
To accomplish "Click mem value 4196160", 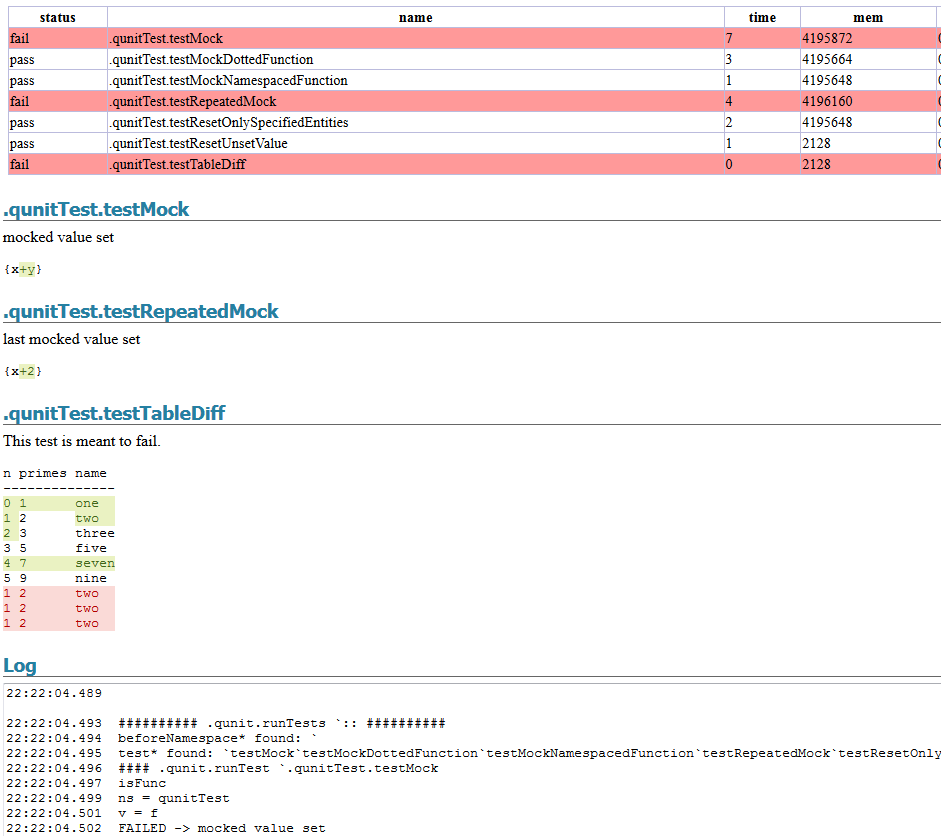I will coord(827,101).
